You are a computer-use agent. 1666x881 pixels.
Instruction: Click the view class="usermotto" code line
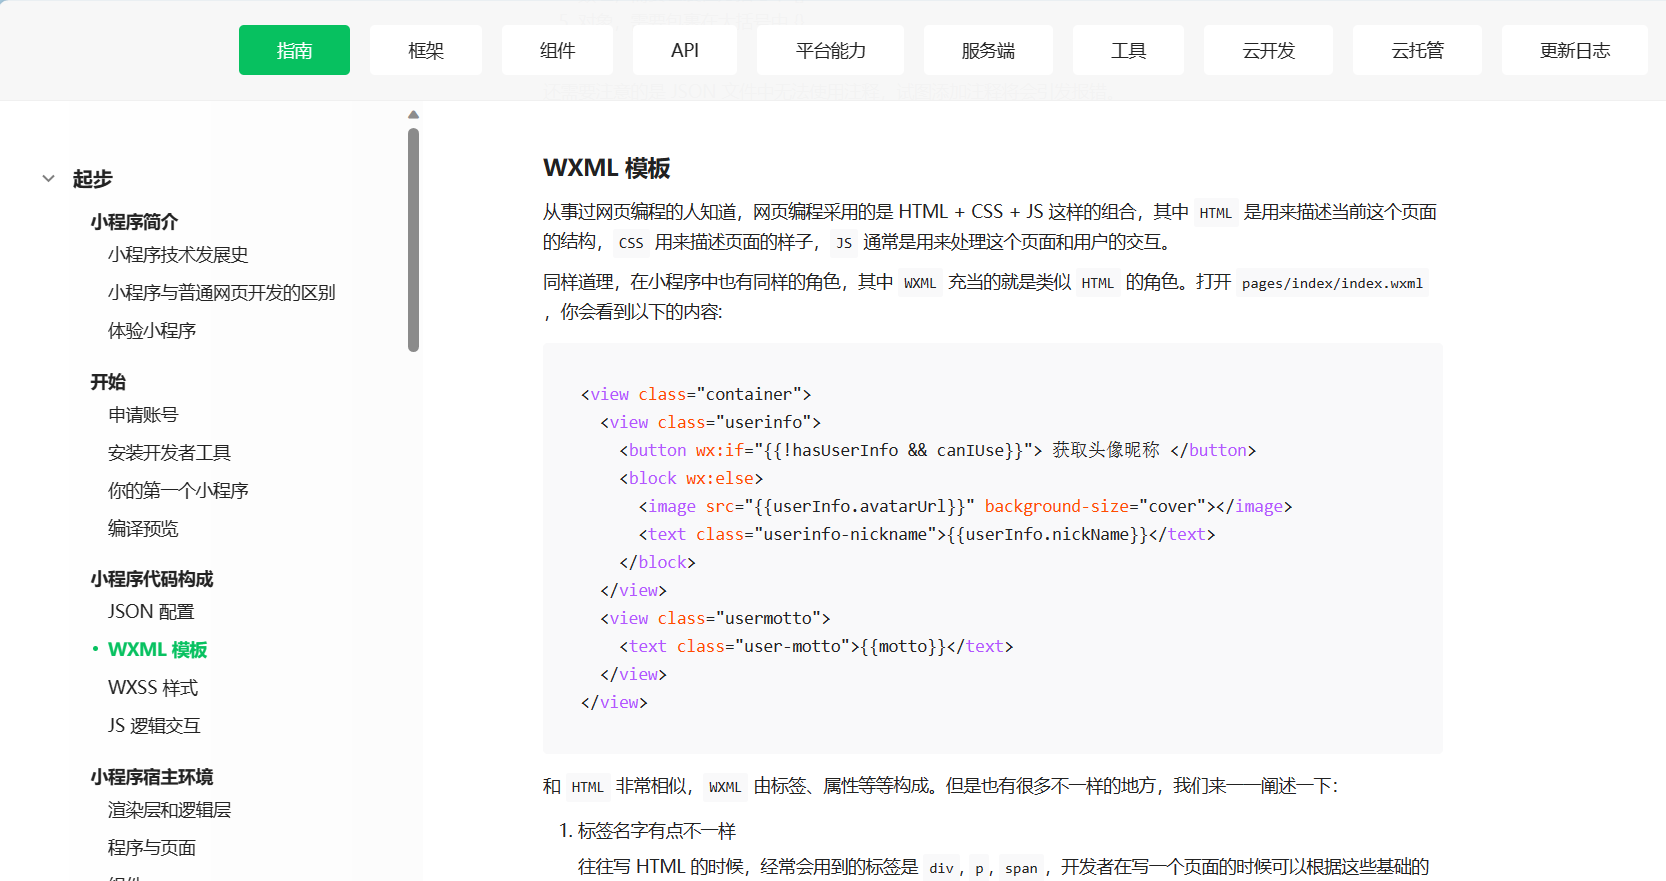[715, 618]
